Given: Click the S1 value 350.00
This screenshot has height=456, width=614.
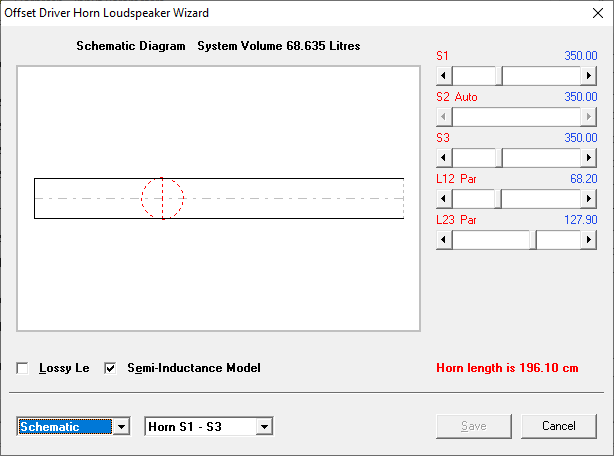Looking at the screenshot, I should tap(581, 56).
